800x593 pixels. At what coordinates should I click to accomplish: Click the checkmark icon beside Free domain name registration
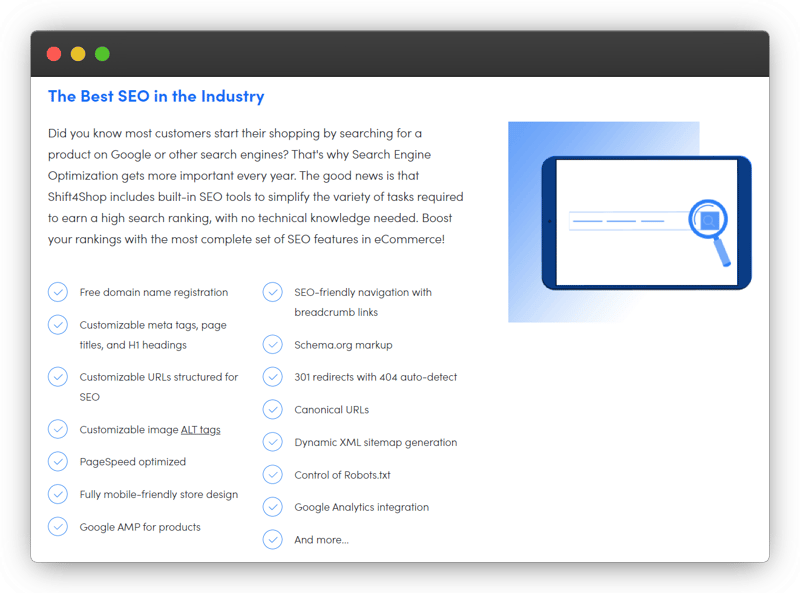click(58, 292)
